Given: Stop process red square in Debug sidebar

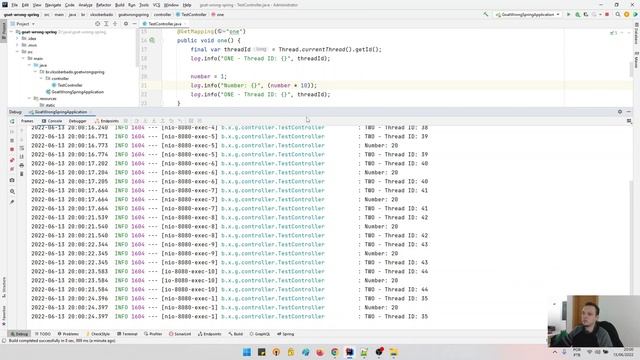Looking at the screenshot, I should click(x=12, y=149).
